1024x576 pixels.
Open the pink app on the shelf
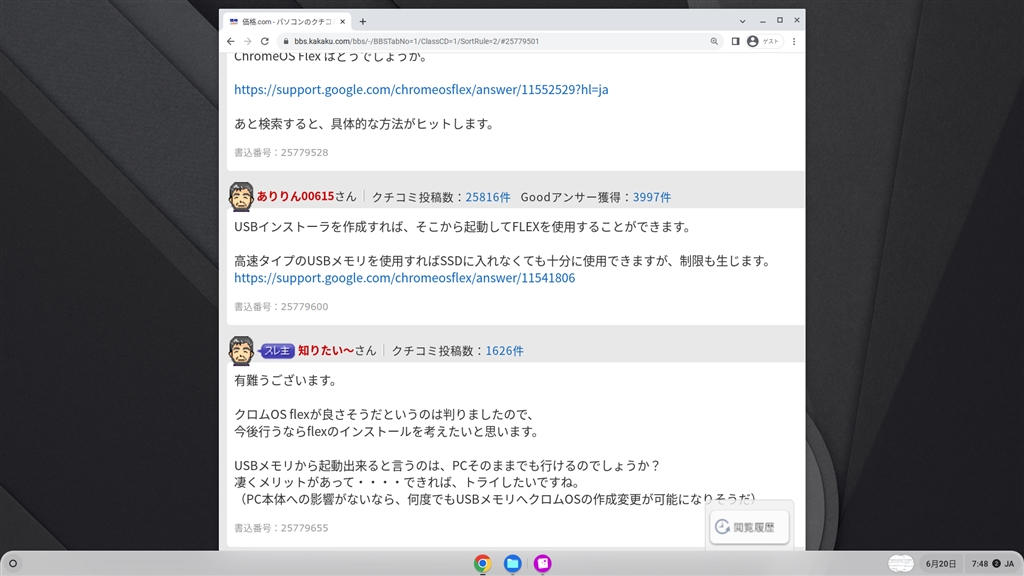point(543,563)
